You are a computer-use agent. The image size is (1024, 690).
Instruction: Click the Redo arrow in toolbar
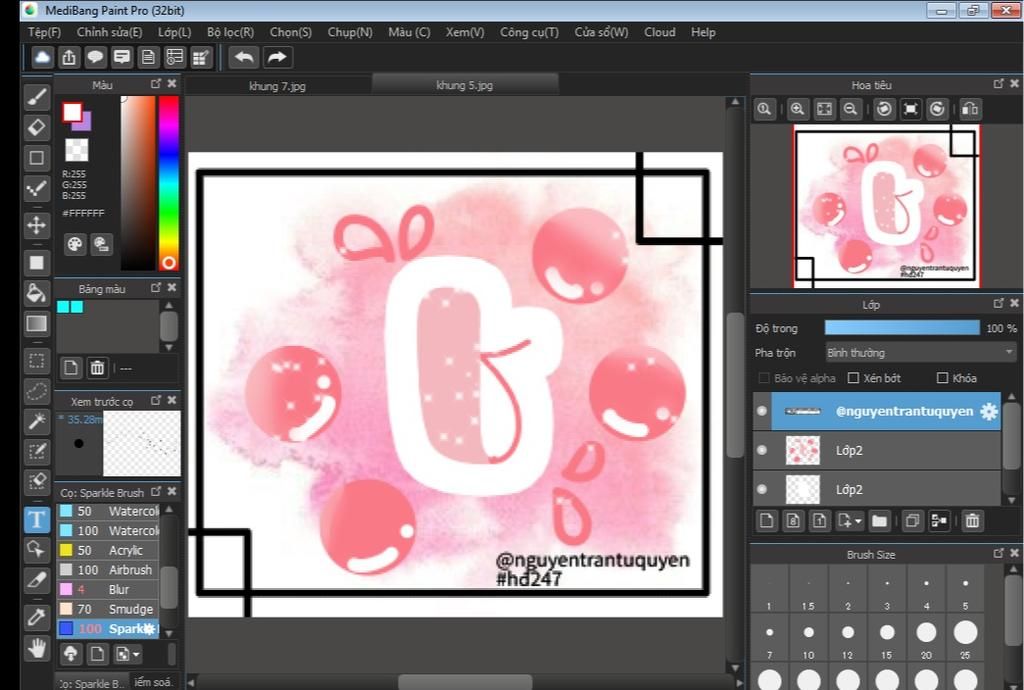tap(277, 57)
